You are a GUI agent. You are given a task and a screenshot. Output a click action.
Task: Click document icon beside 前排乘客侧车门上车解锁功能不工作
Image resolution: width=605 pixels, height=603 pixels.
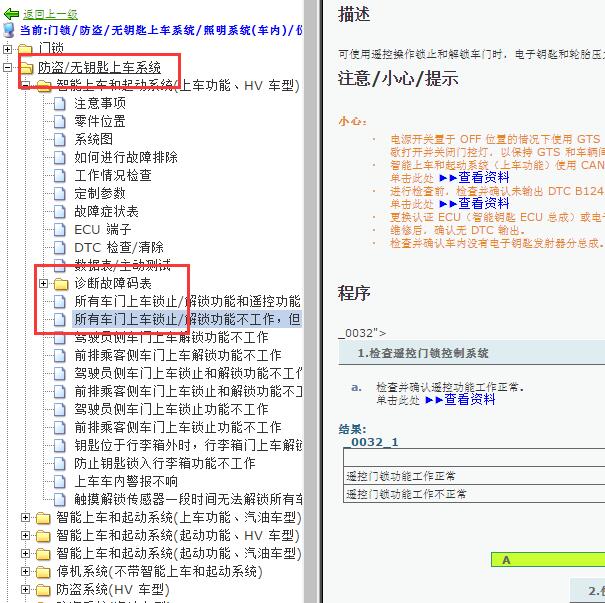pyautogui.click(x=59, y=355)
